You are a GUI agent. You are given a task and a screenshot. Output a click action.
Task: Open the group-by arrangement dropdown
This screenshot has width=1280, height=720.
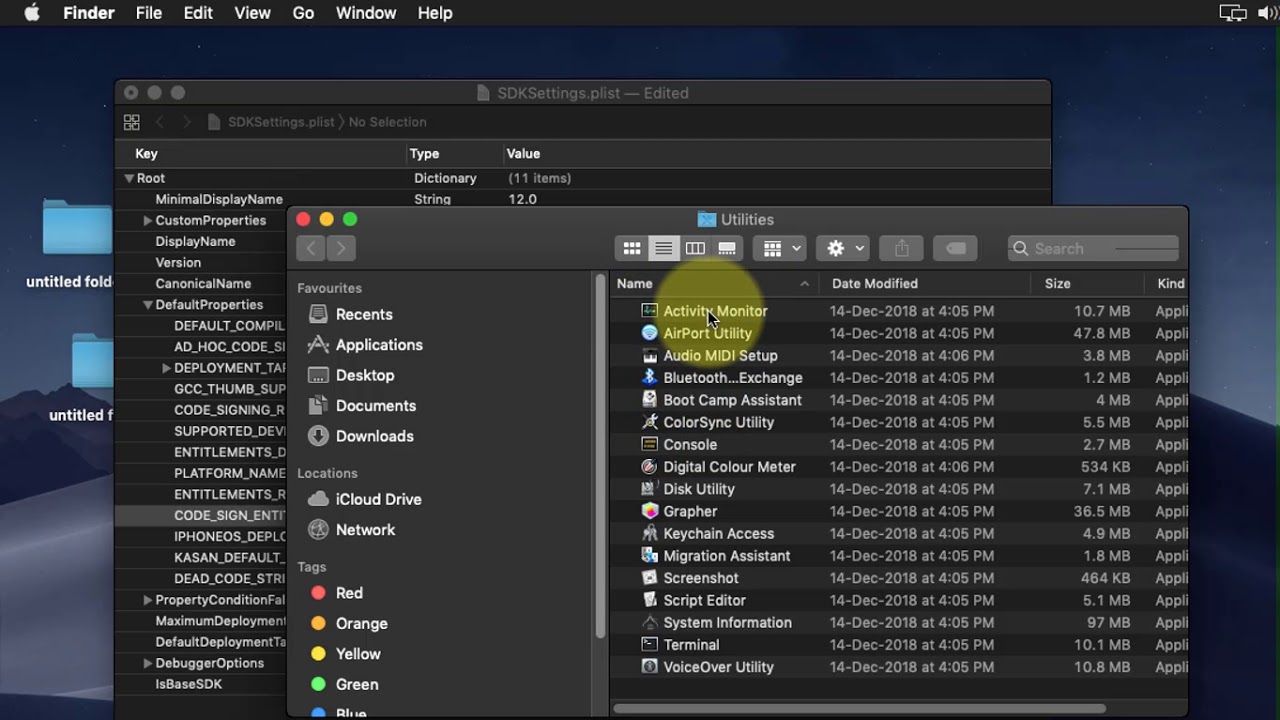pyautogui.click(x=780, y=248)
